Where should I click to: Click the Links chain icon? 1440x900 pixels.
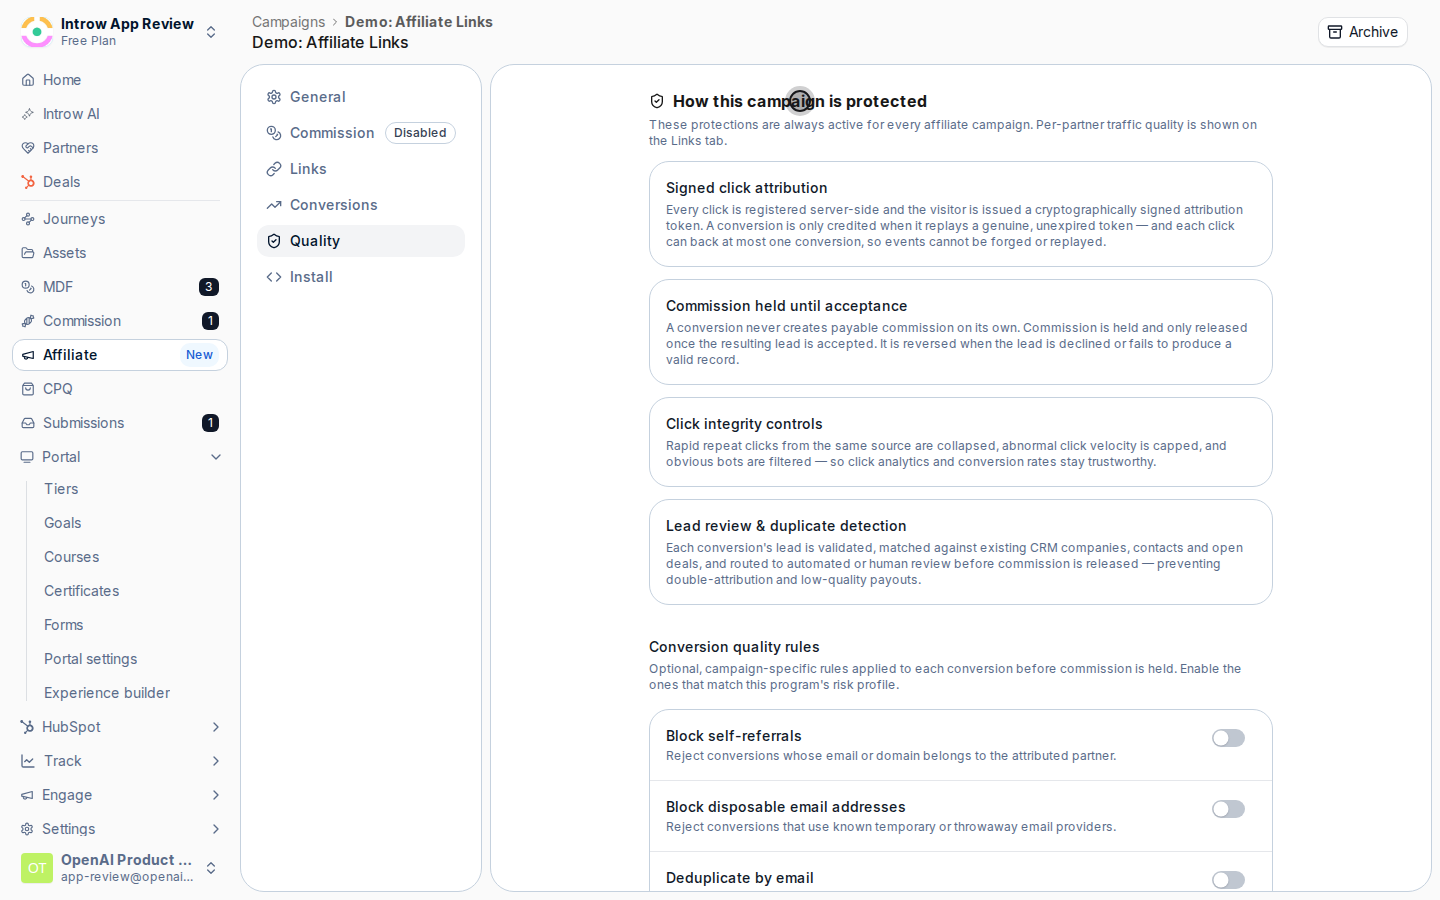[274, 169]
